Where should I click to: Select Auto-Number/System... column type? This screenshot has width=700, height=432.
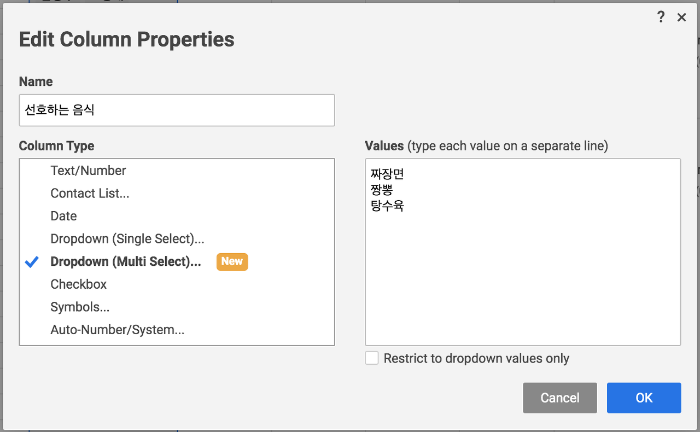click(117, 329)
